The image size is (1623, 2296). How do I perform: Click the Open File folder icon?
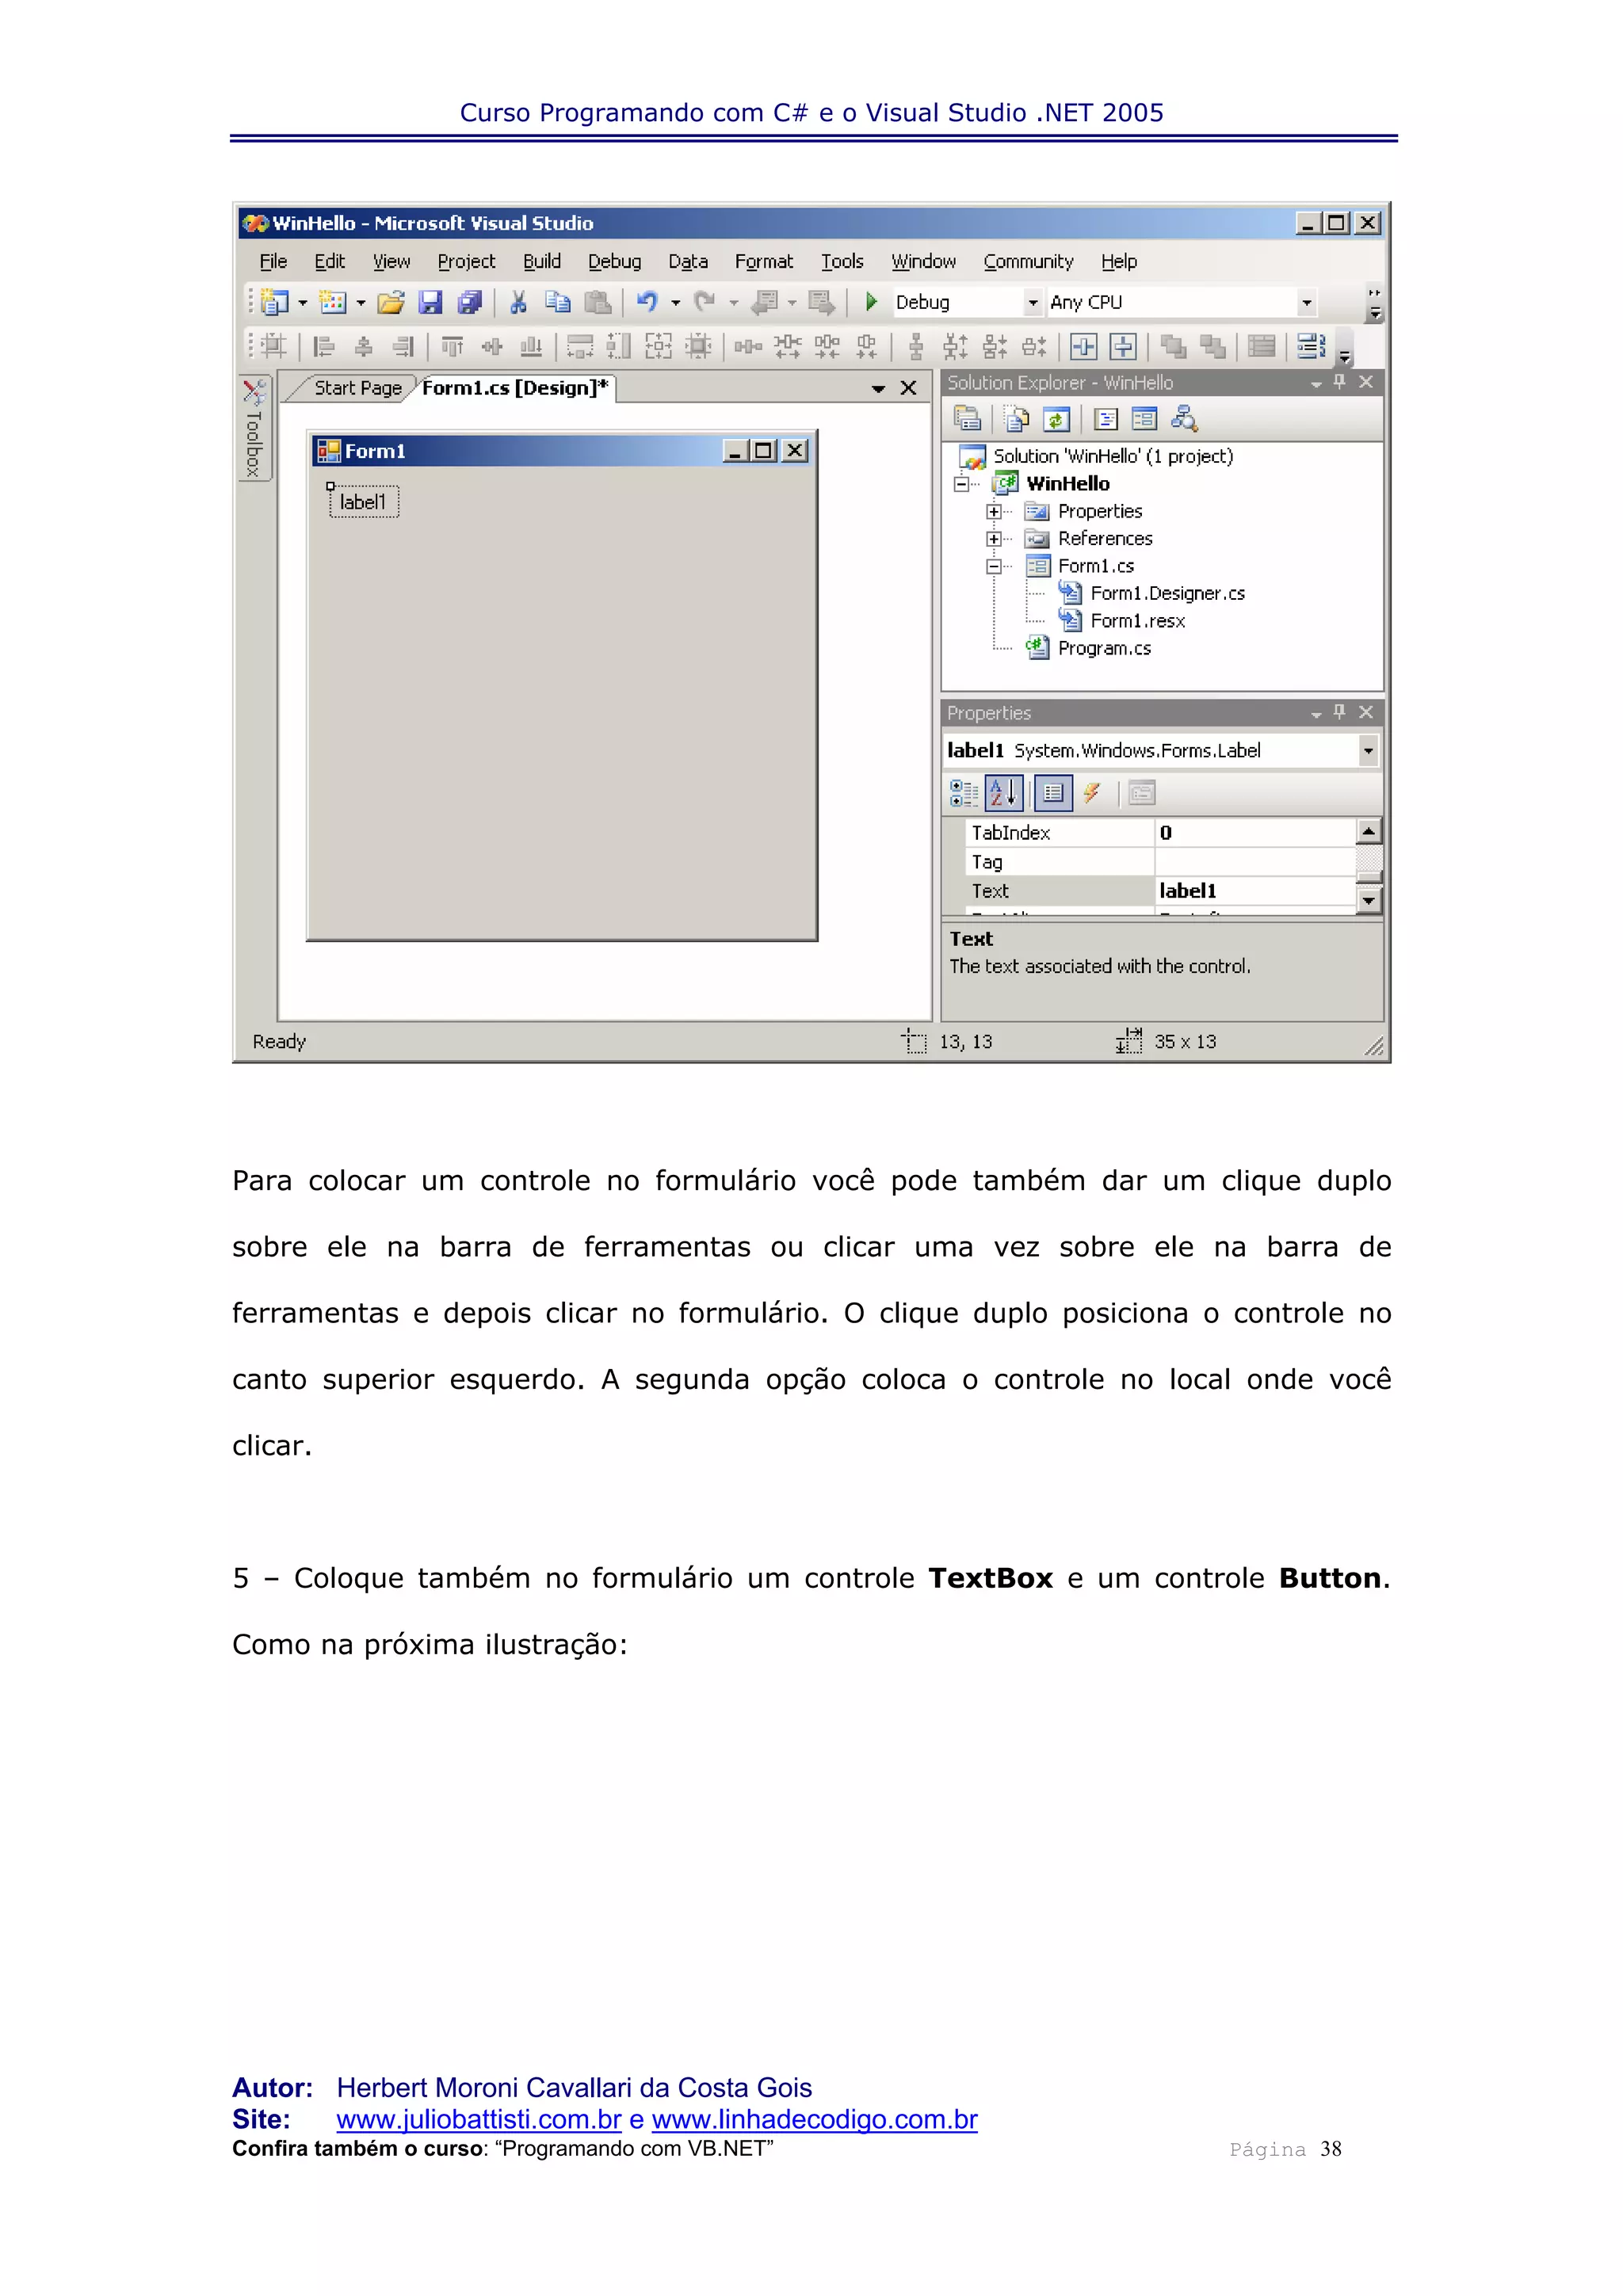[391, 302]
